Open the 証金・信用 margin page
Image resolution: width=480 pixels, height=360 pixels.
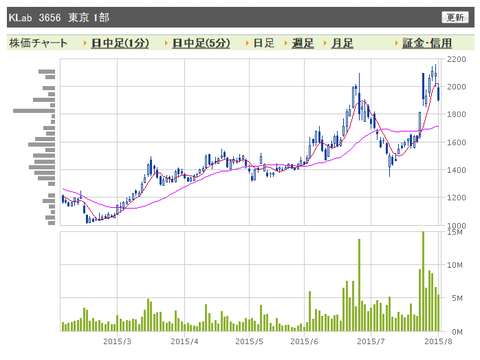(x=427, y=43)
